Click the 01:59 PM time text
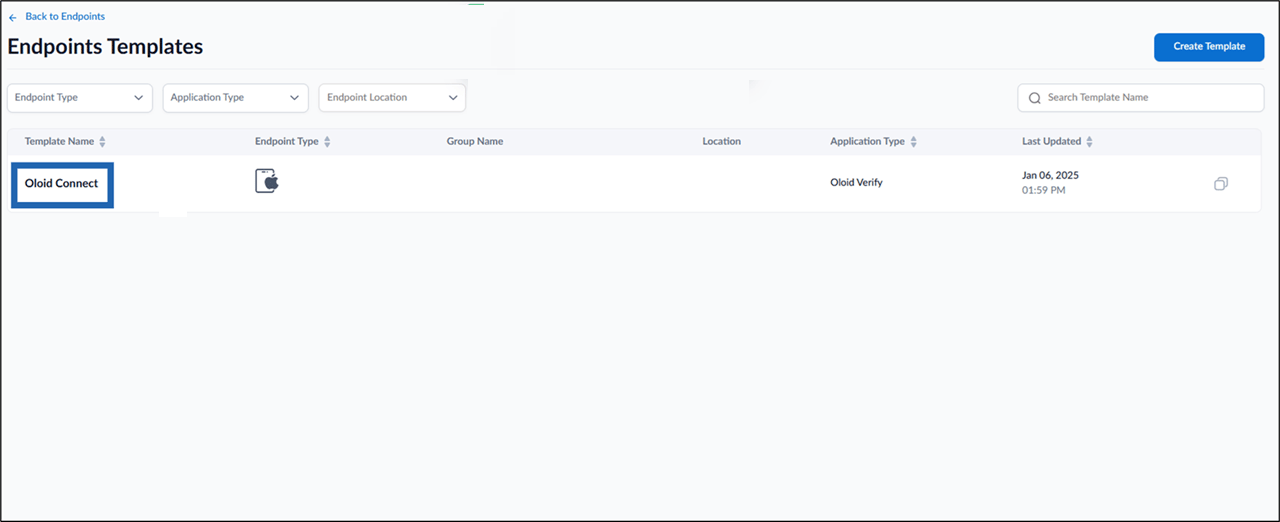The image size is (1280, 522). [x=1044, y=190]
